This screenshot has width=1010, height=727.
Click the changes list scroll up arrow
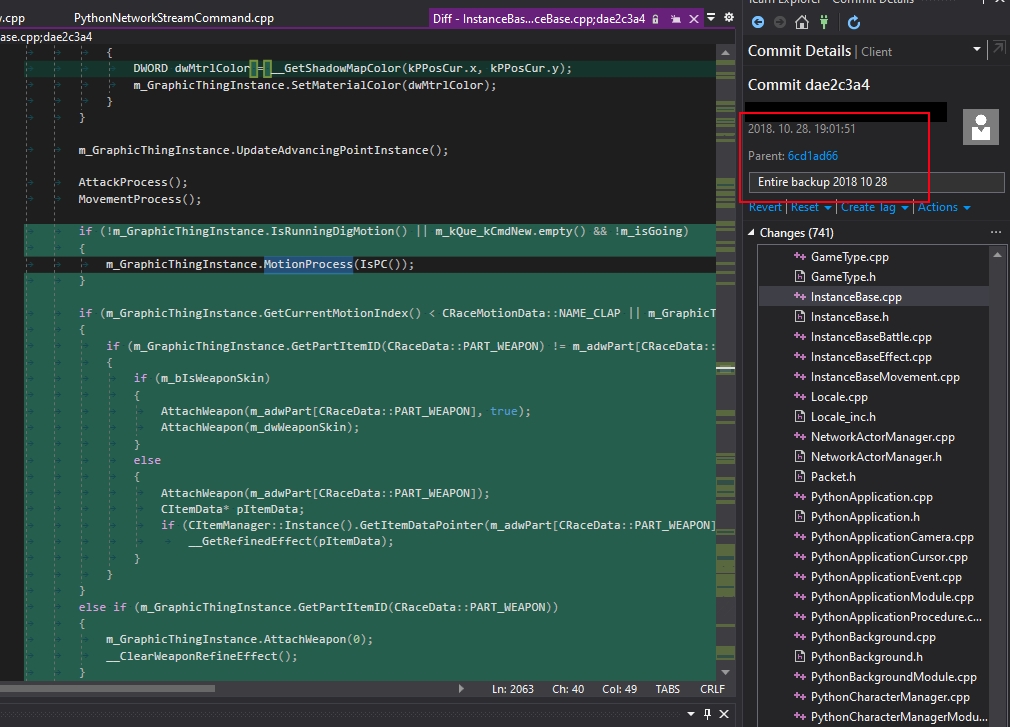pyautogui.click(x=997, y=255)
